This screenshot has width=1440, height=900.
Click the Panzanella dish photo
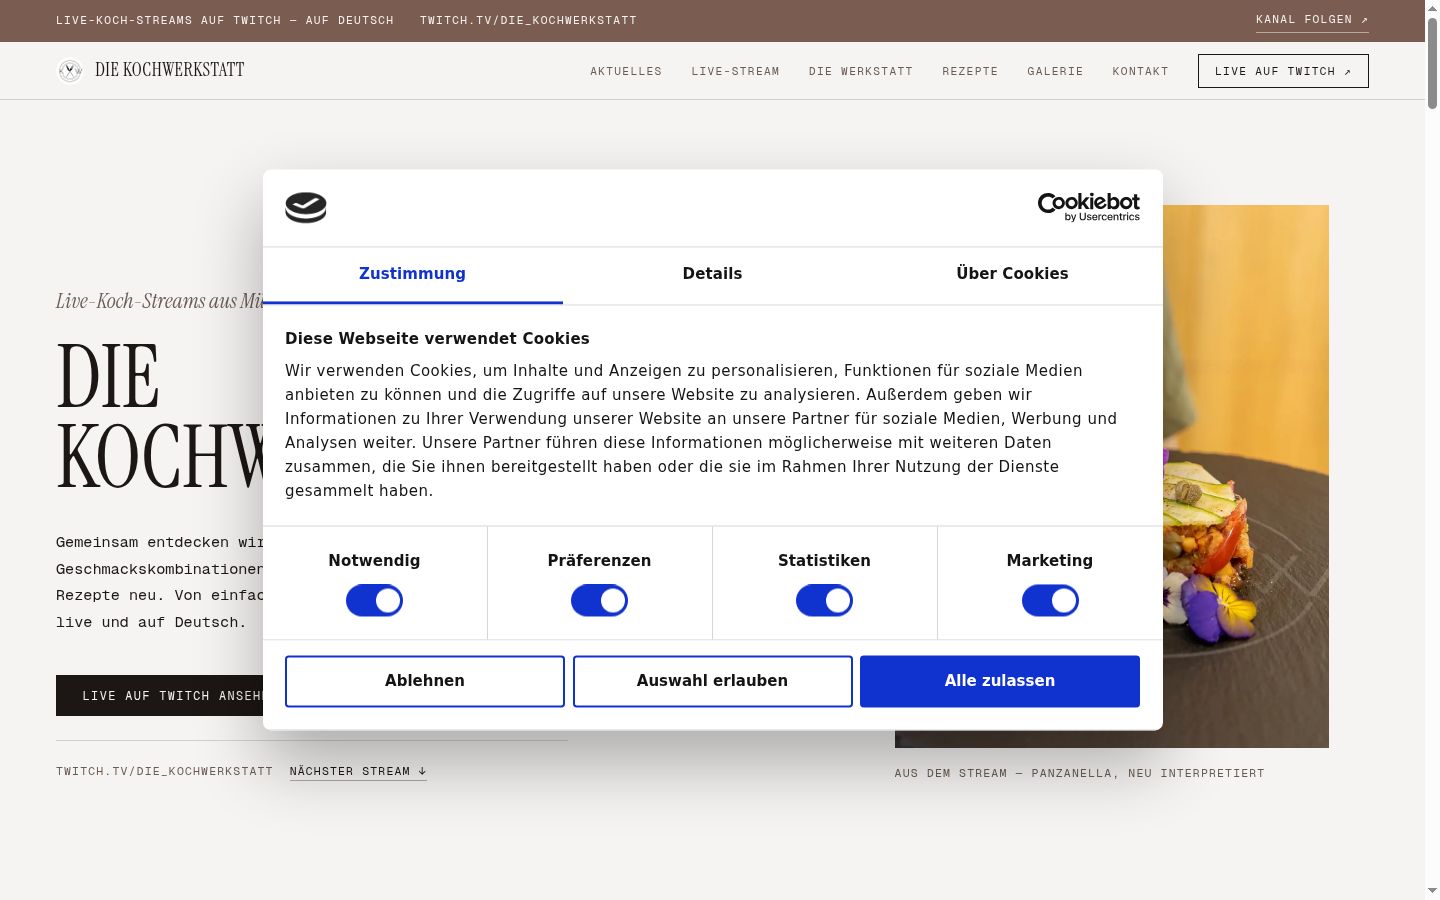(1246, 476)
